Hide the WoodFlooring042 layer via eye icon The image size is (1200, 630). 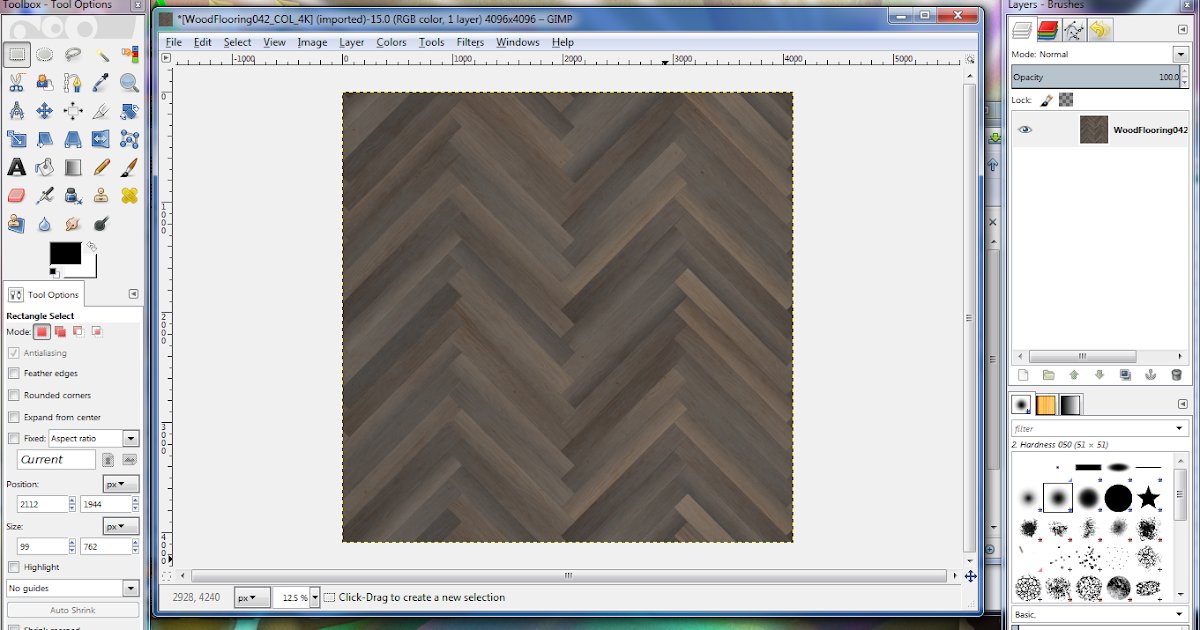pos(1025,130)
